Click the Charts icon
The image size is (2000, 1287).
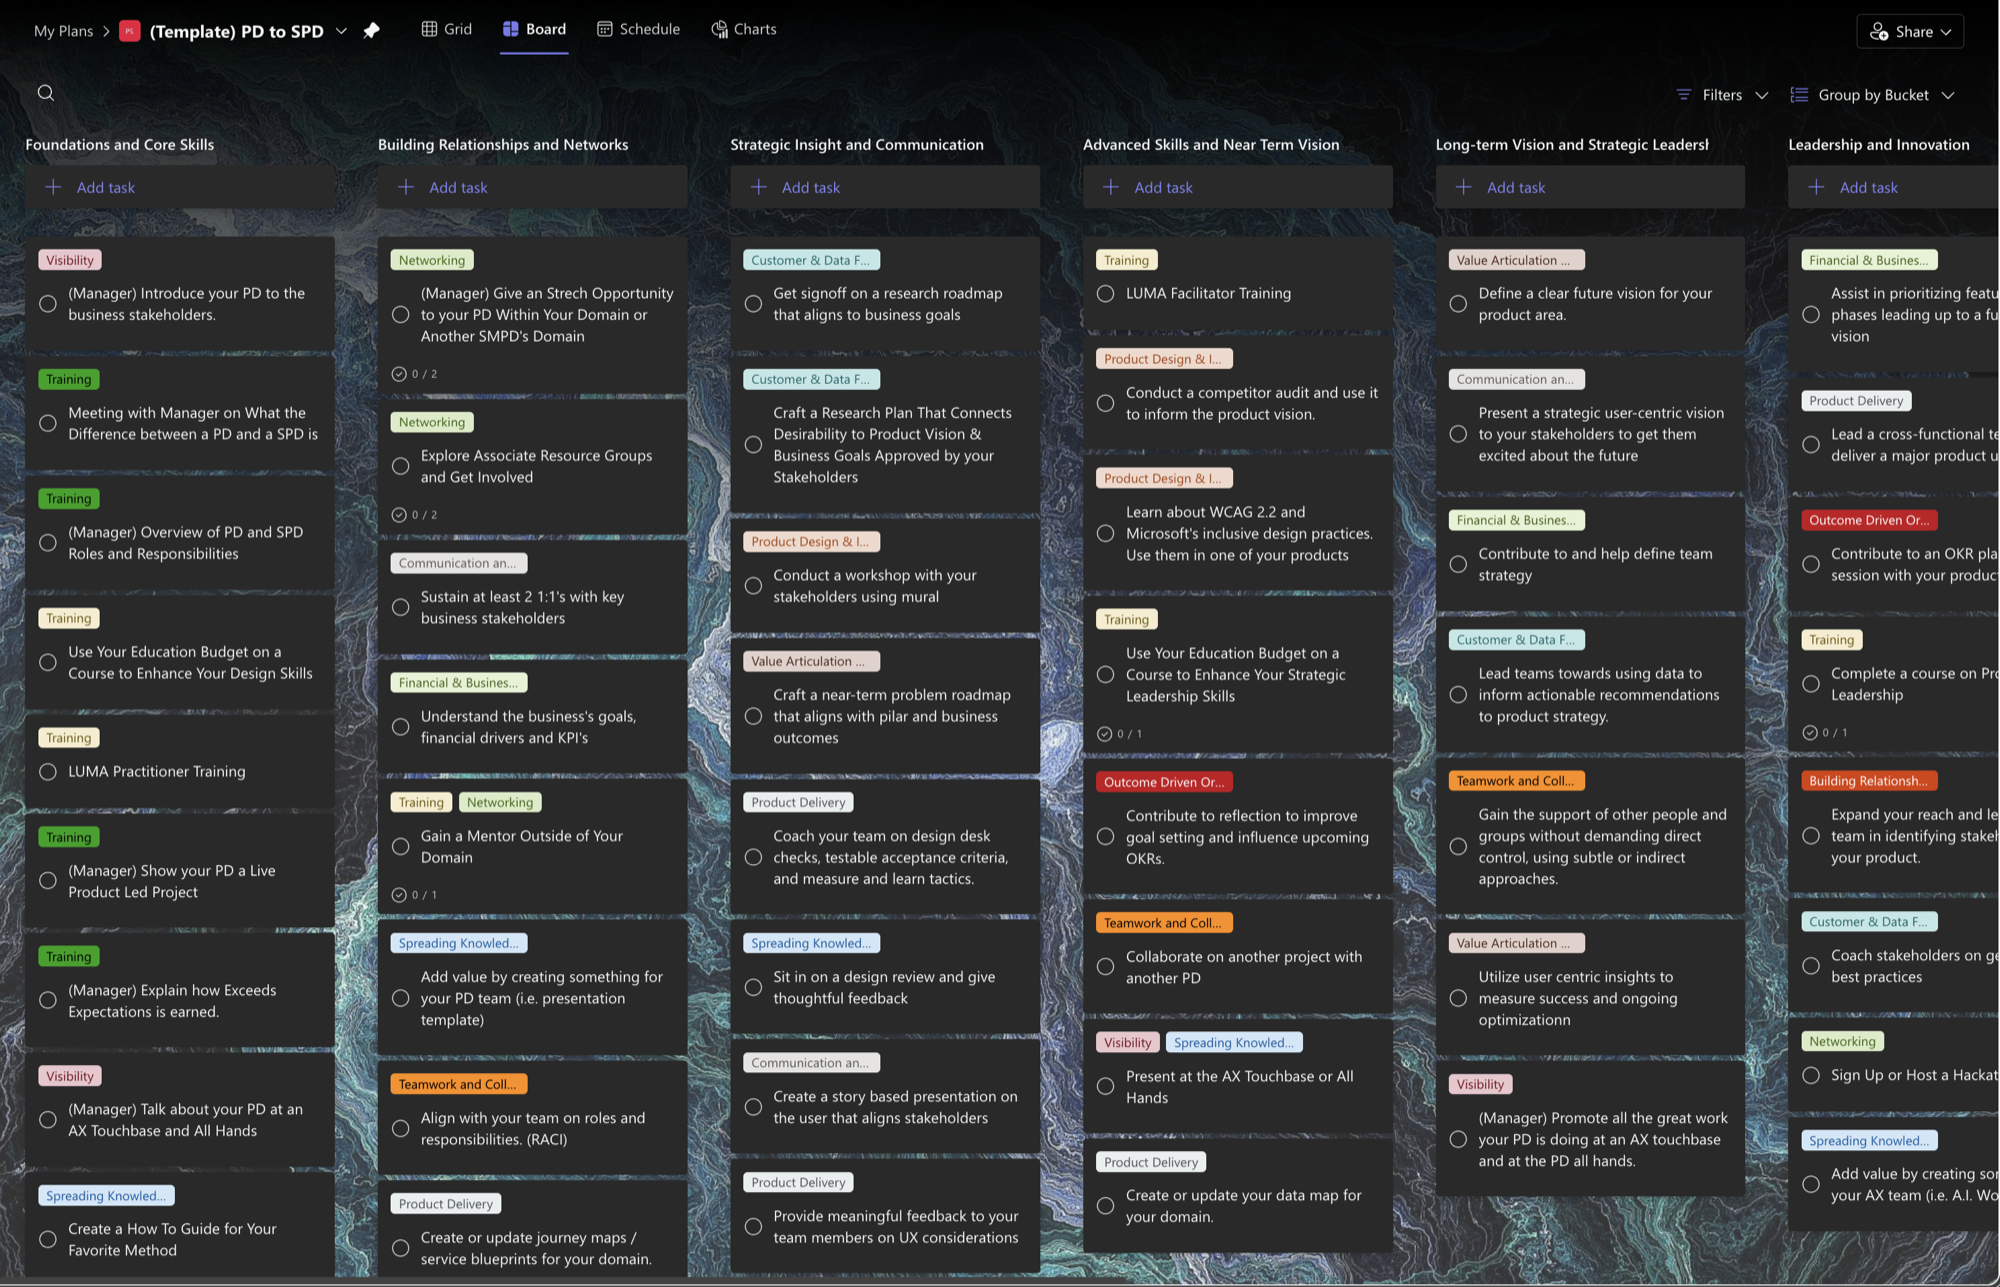tap(719, 29)
